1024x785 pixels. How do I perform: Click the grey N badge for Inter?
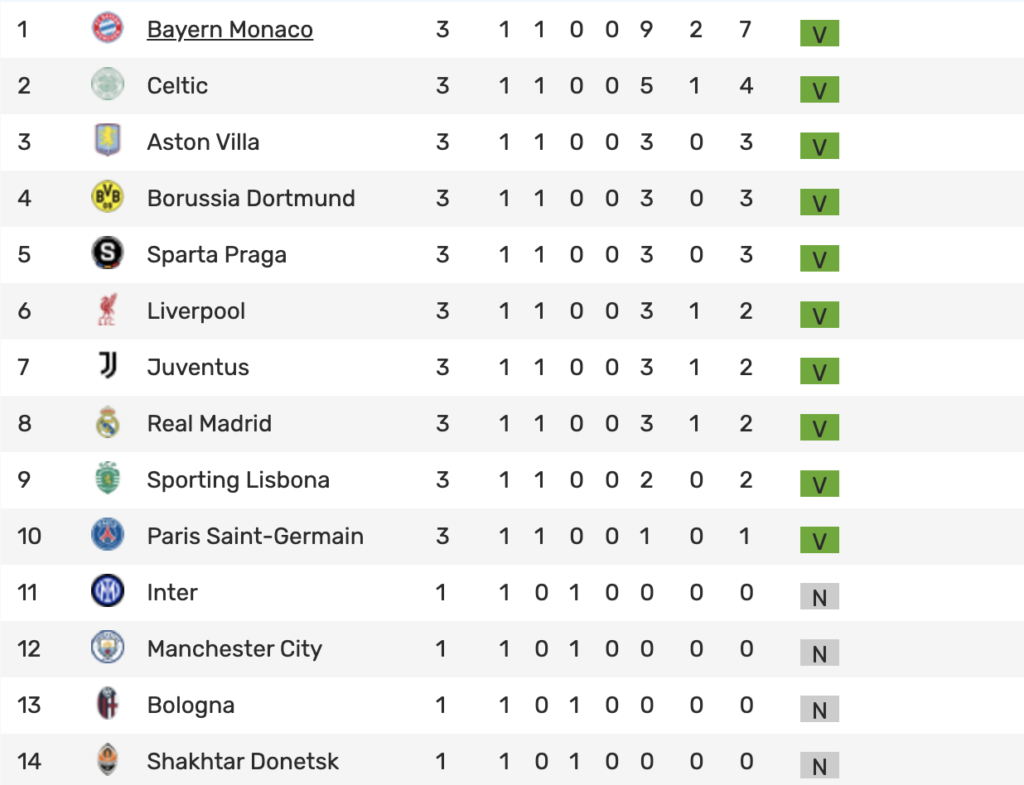[819, 596]
